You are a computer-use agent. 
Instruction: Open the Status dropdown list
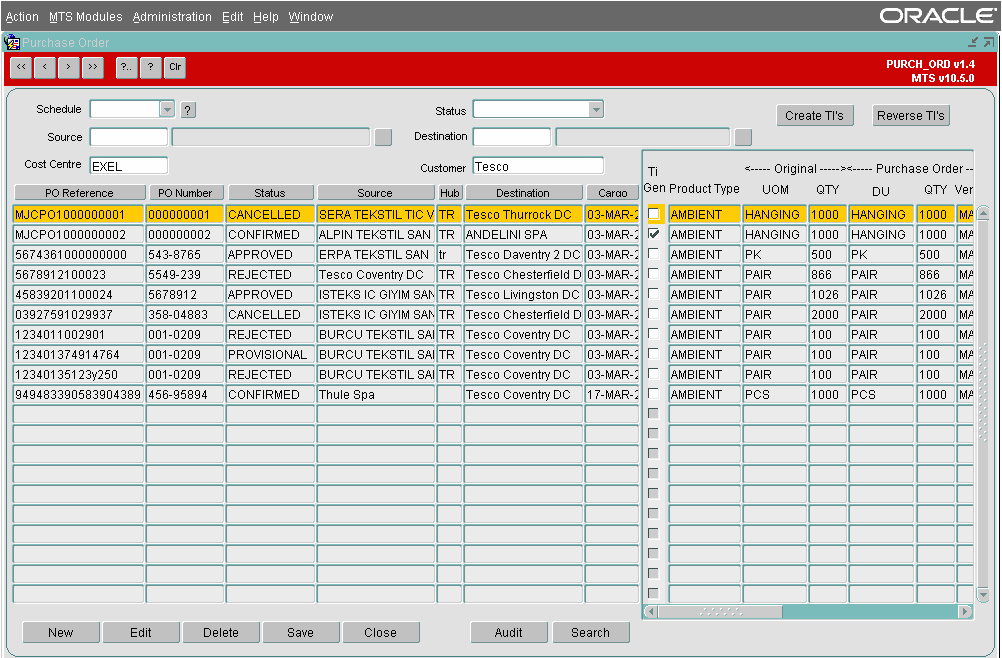(596, 109)
